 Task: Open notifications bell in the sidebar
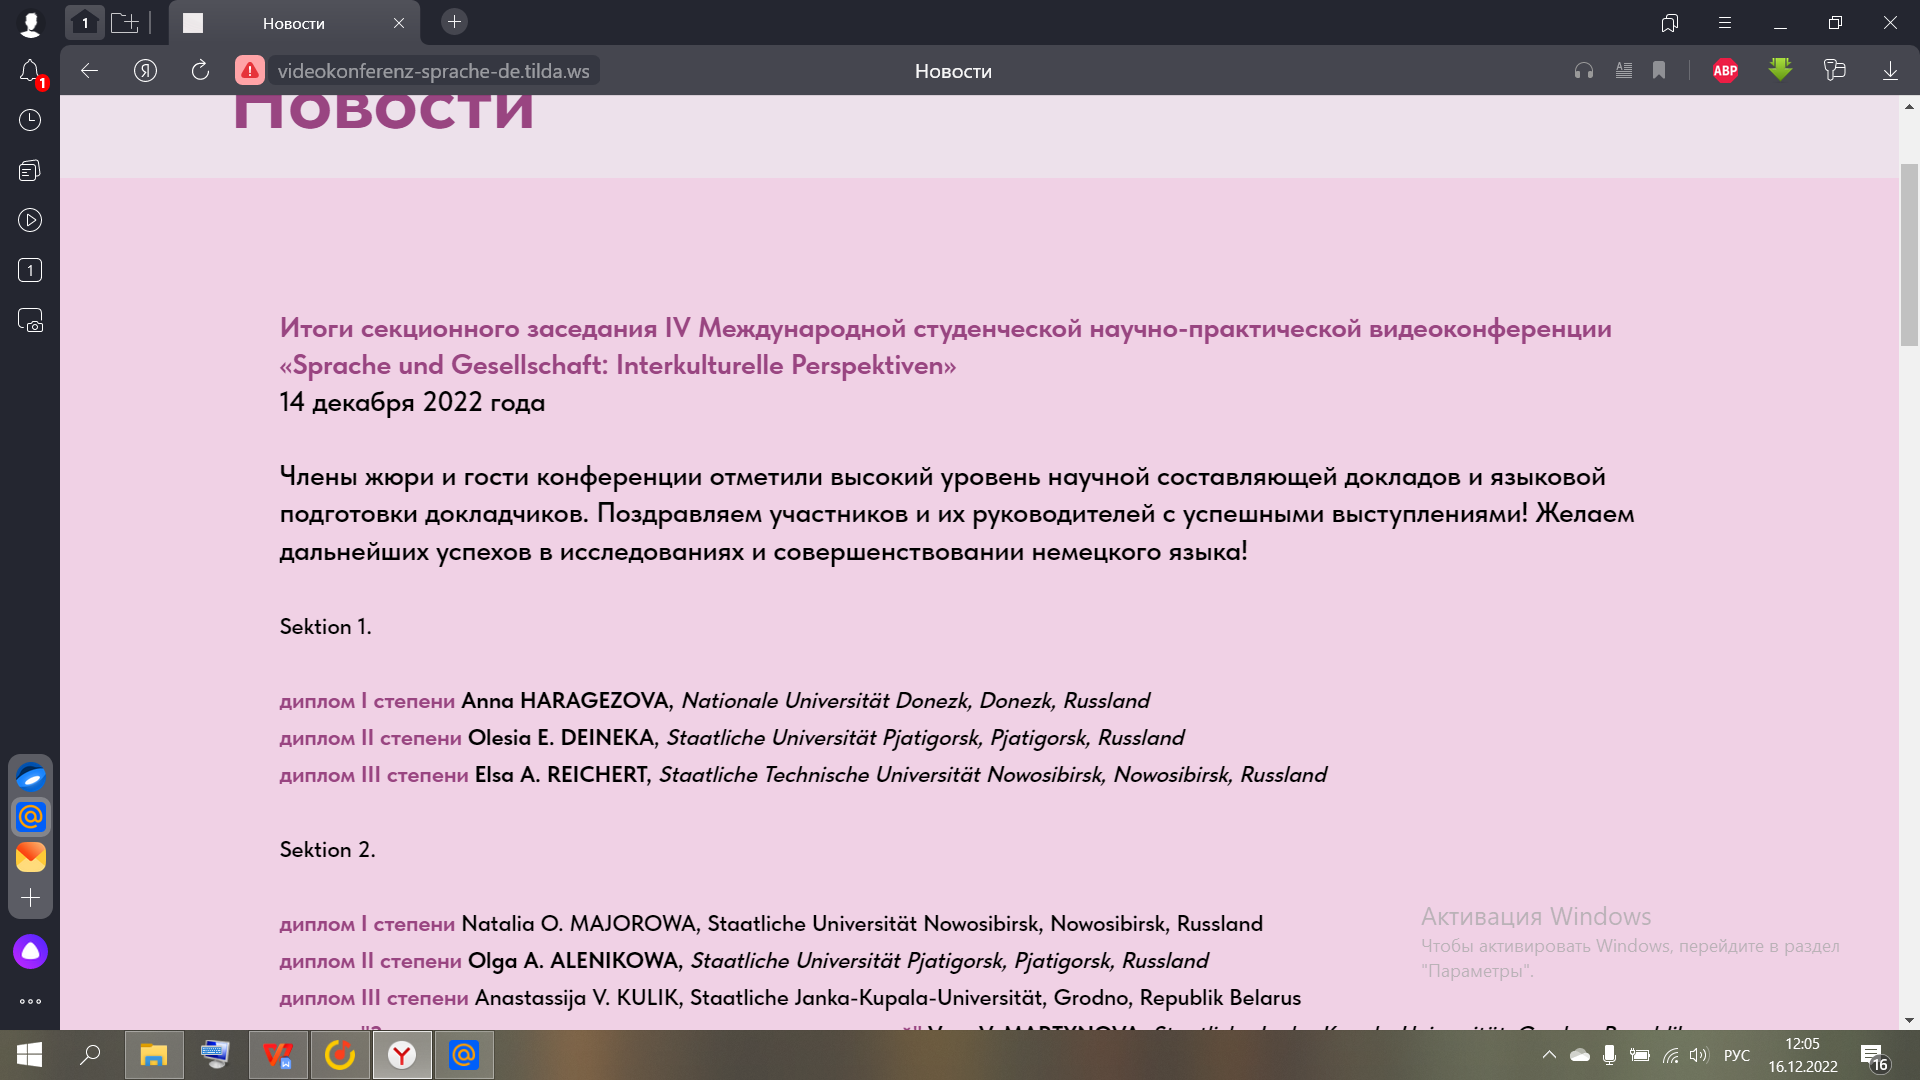pos(30,72)
